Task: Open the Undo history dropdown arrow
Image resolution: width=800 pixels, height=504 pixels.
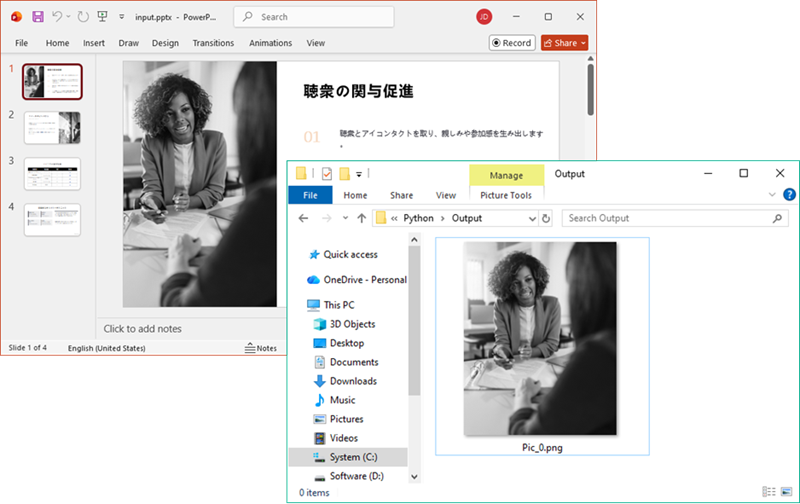Action: click(x=68, y=17)
